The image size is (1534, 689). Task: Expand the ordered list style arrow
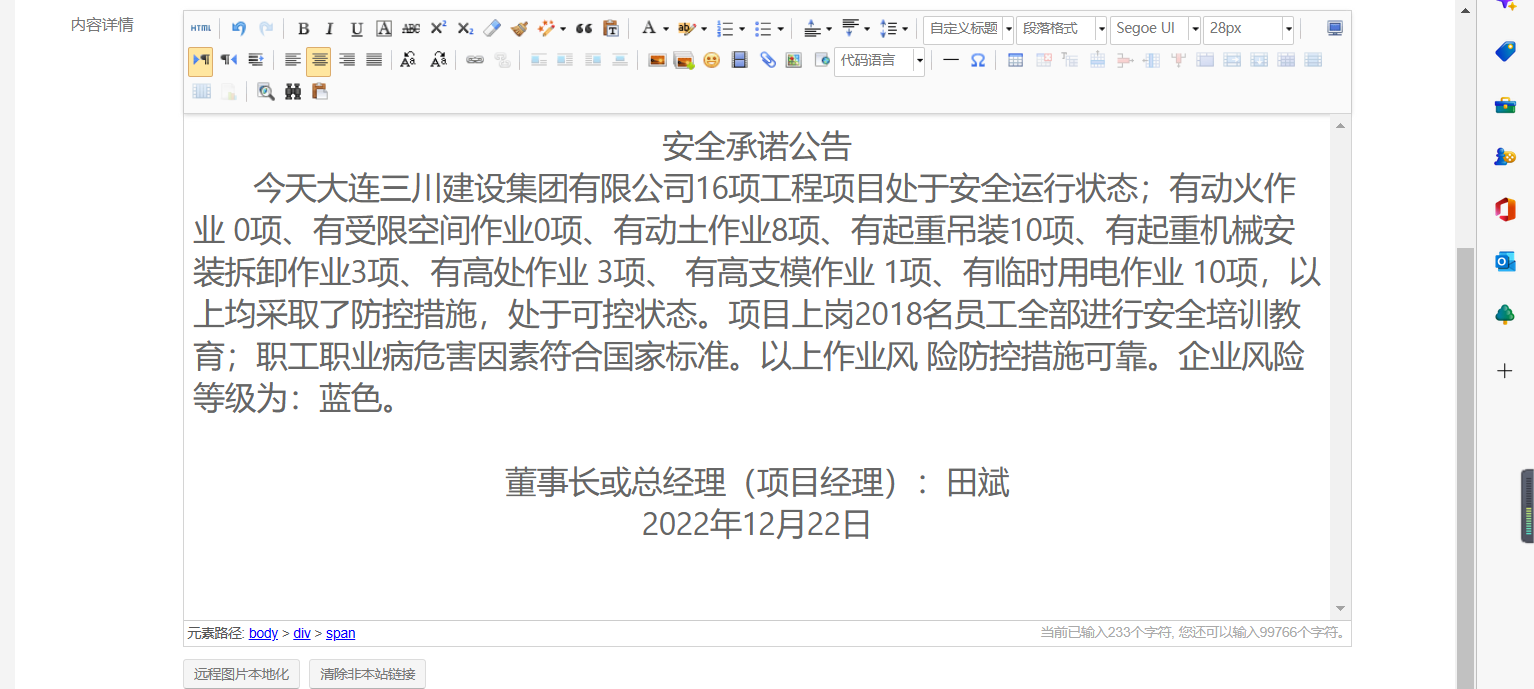click(741, 29)
